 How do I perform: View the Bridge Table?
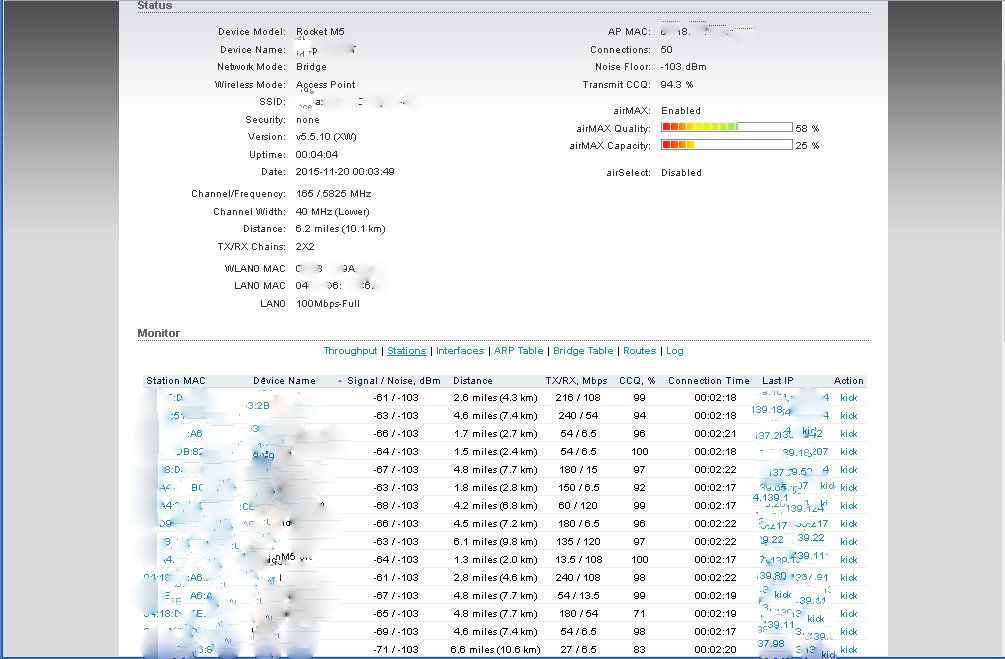[x=583, y=351]
